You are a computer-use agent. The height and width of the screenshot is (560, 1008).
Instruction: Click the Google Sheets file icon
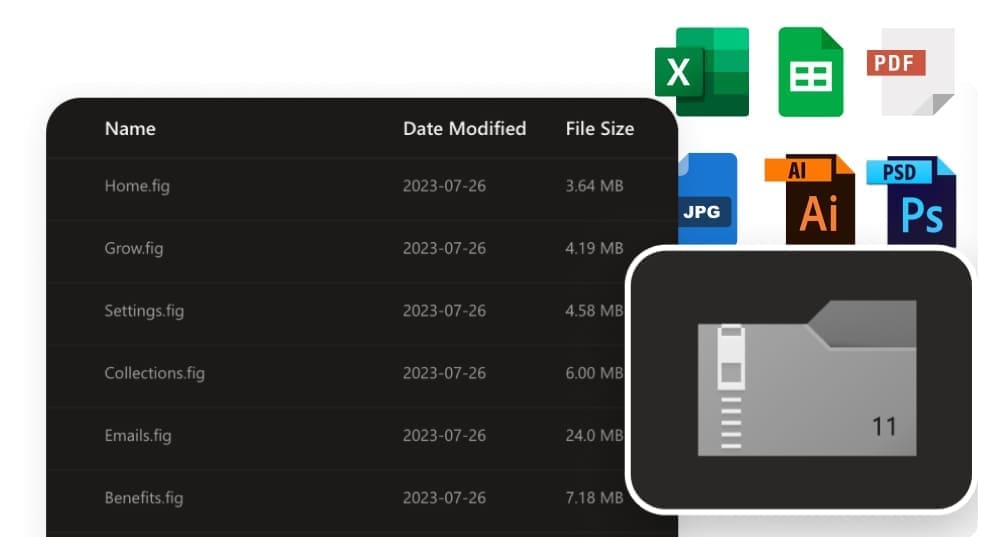click(x=810, y=72)
